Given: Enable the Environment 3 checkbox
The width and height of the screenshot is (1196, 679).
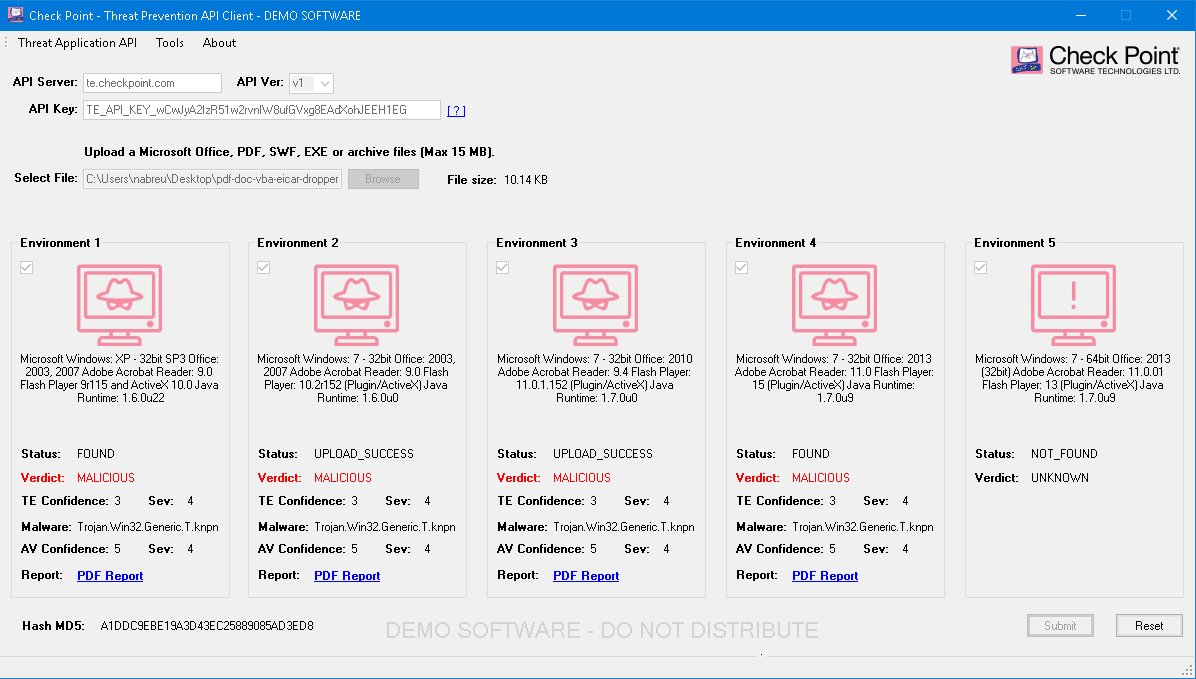Looking at the screenshot, I should [503, 267].
